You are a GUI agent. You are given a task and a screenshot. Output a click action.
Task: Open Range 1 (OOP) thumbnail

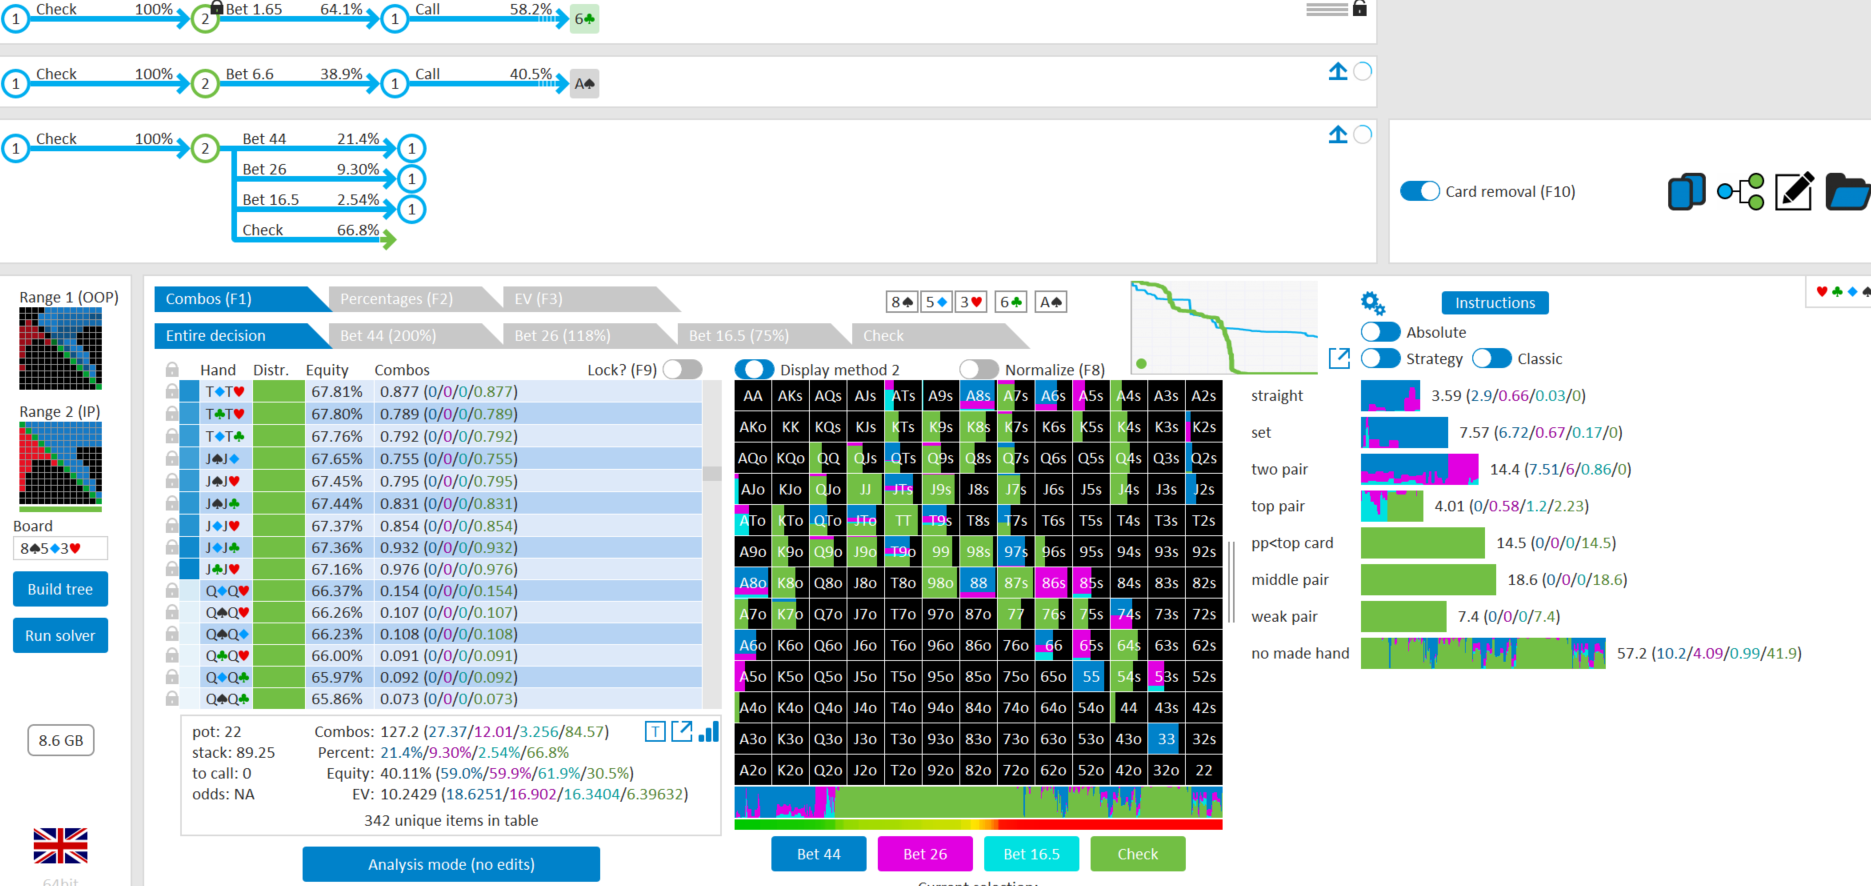tap(60, 348)
